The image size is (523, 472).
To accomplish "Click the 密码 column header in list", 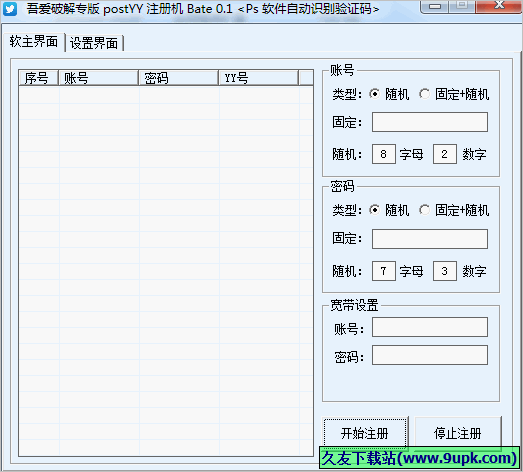I will pos(178,78).
